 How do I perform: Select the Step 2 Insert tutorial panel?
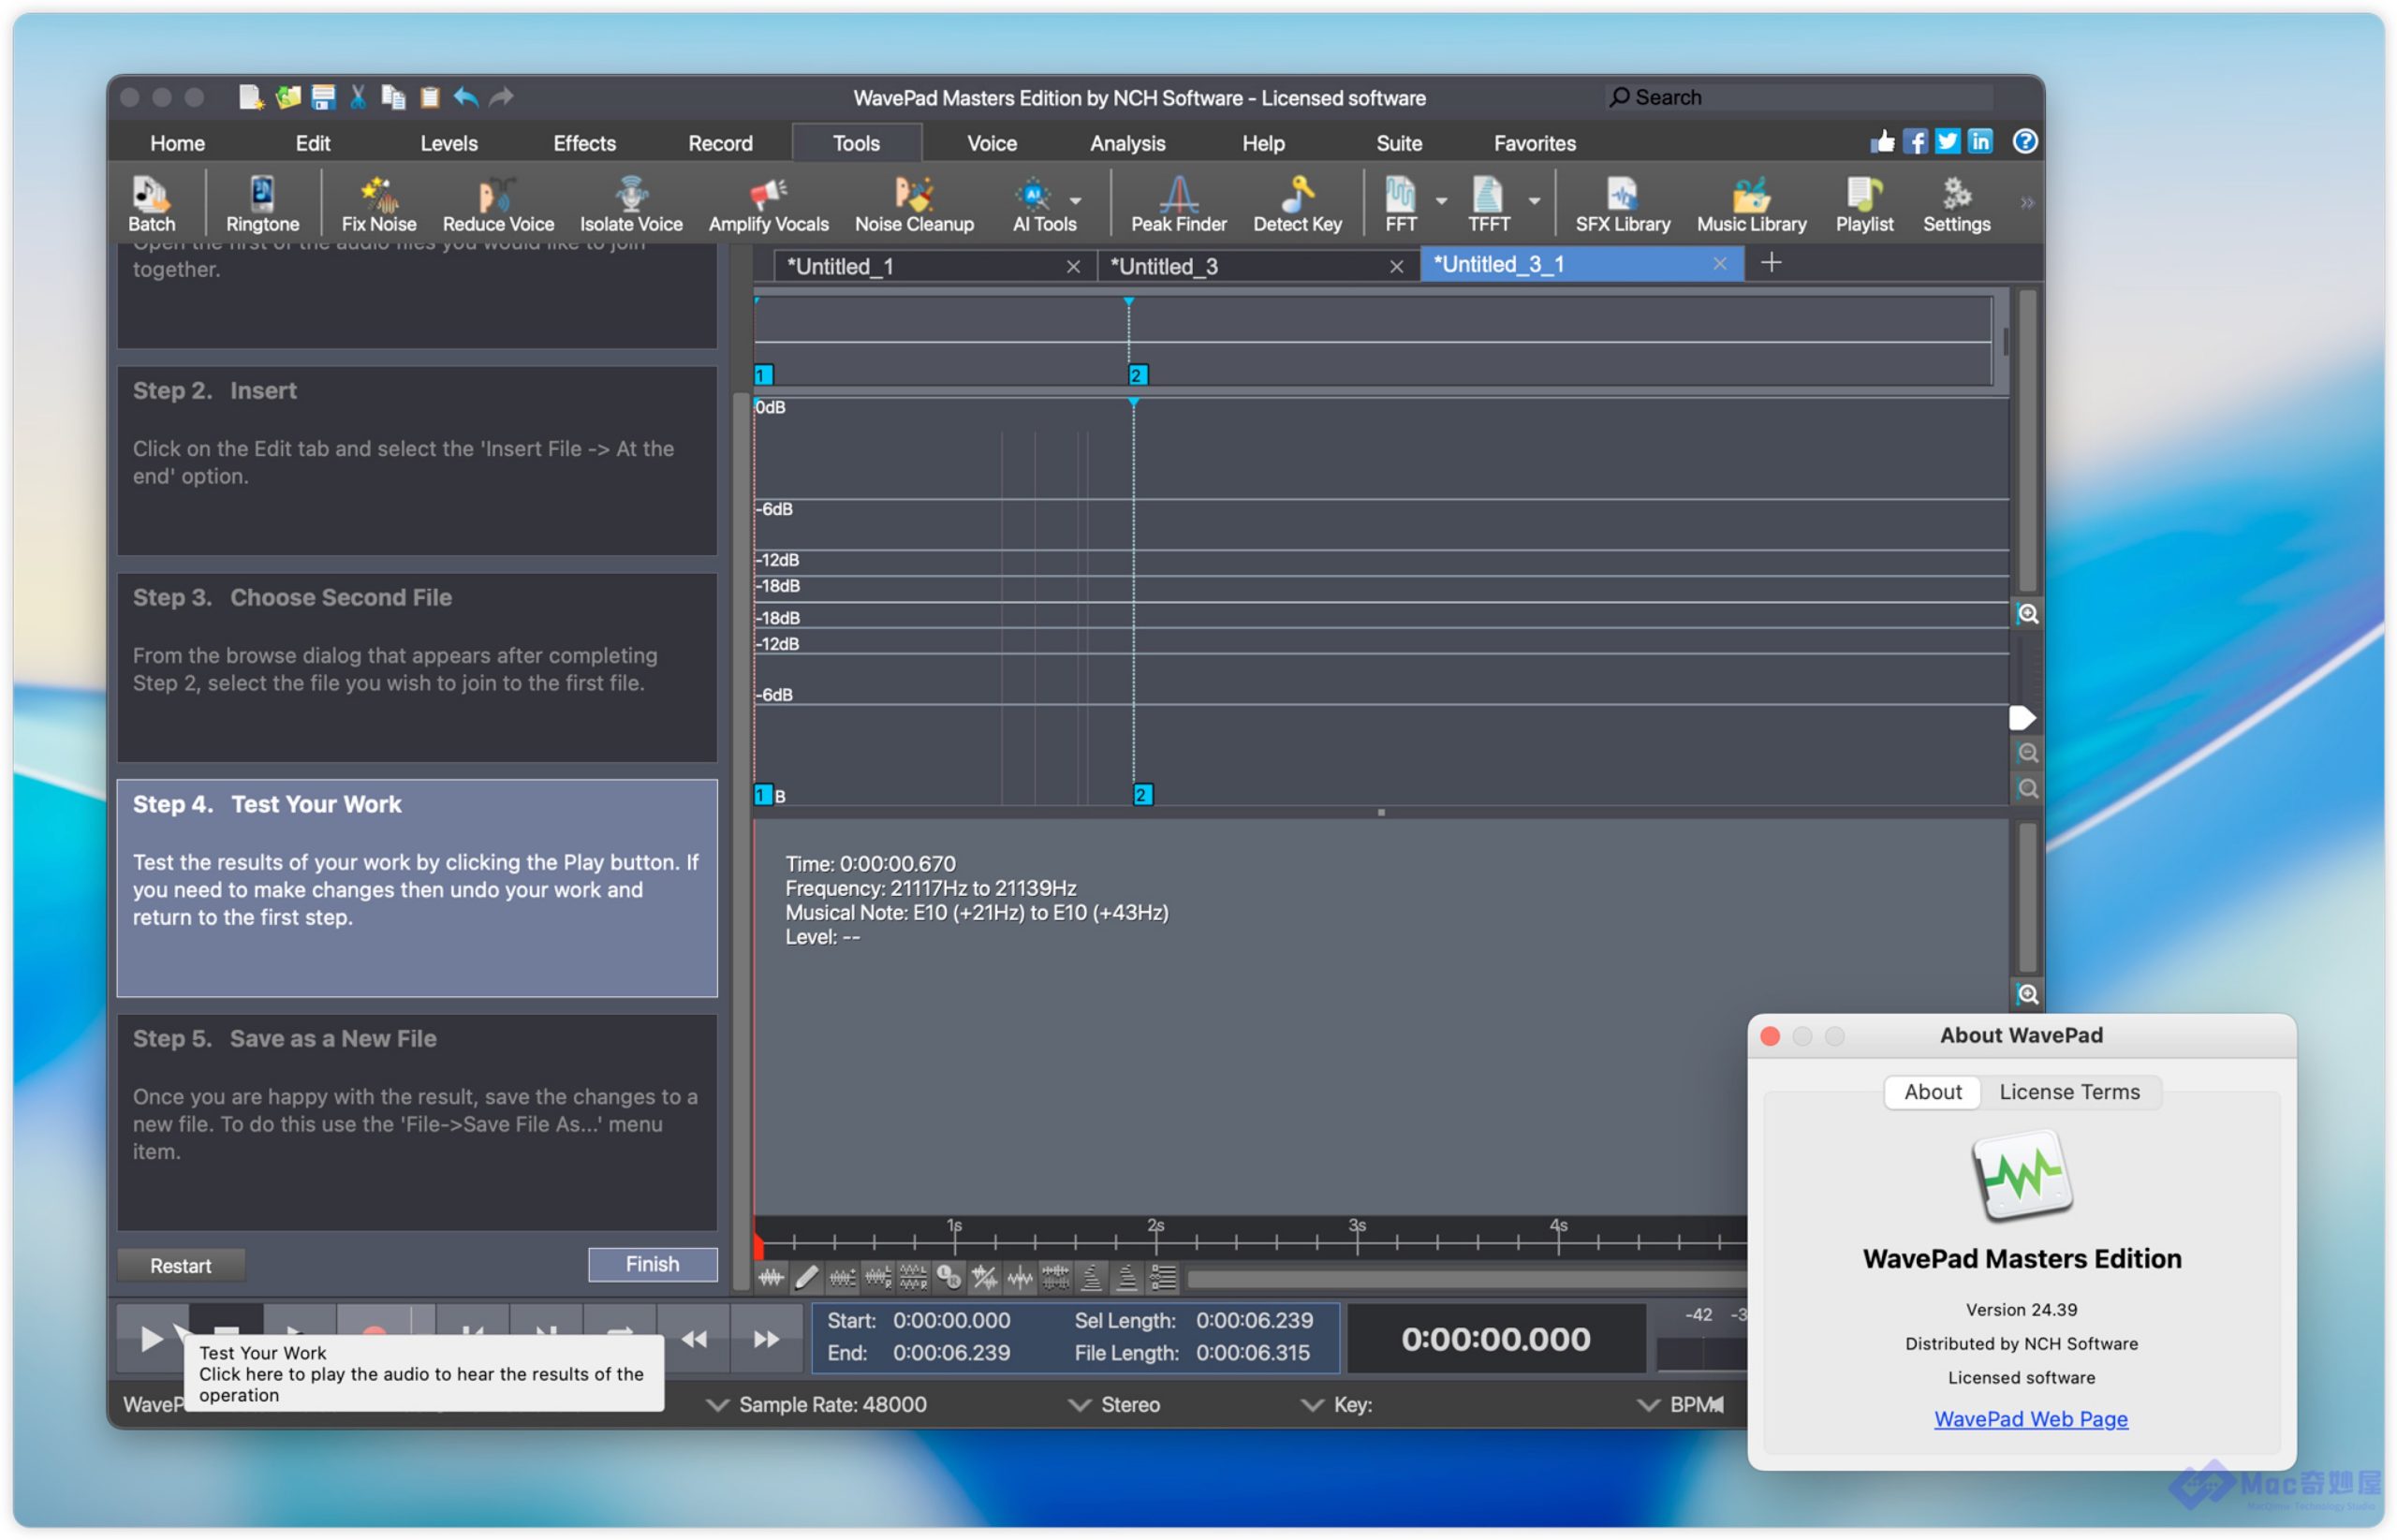point(417,460)
